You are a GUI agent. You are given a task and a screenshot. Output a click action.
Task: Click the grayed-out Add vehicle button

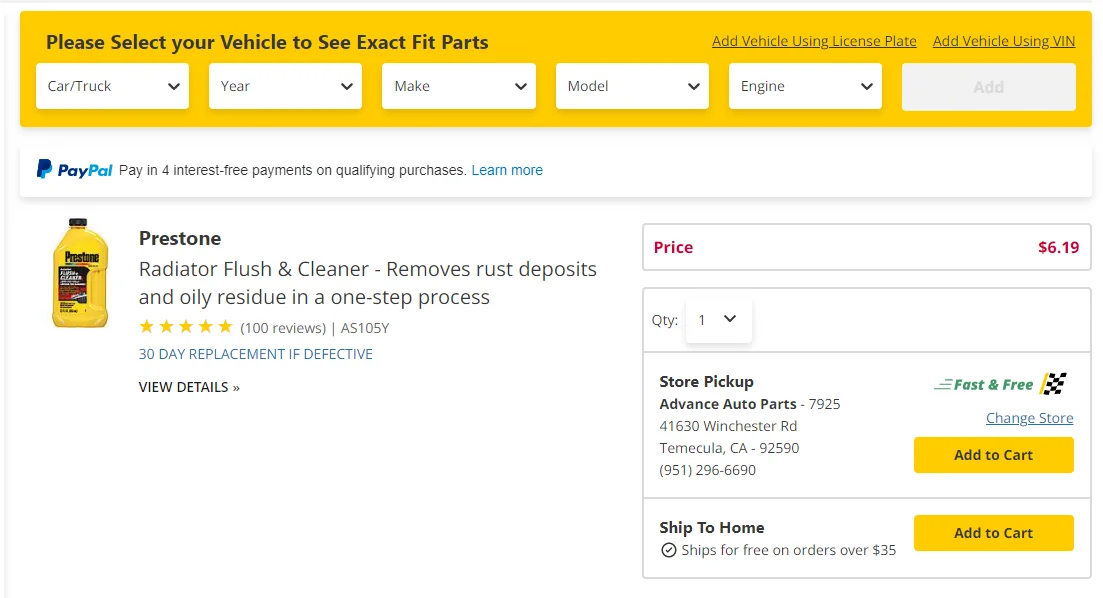coord(988,87)
